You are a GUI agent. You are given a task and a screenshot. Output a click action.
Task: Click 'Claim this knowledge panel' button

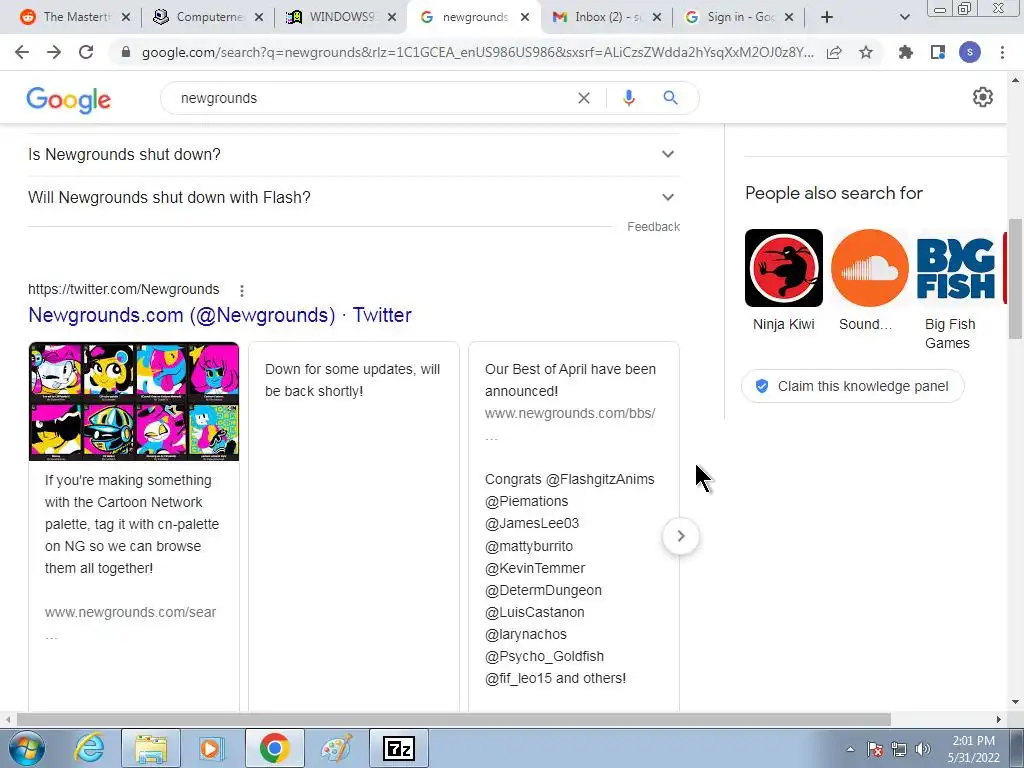click(x=852, y=386)
